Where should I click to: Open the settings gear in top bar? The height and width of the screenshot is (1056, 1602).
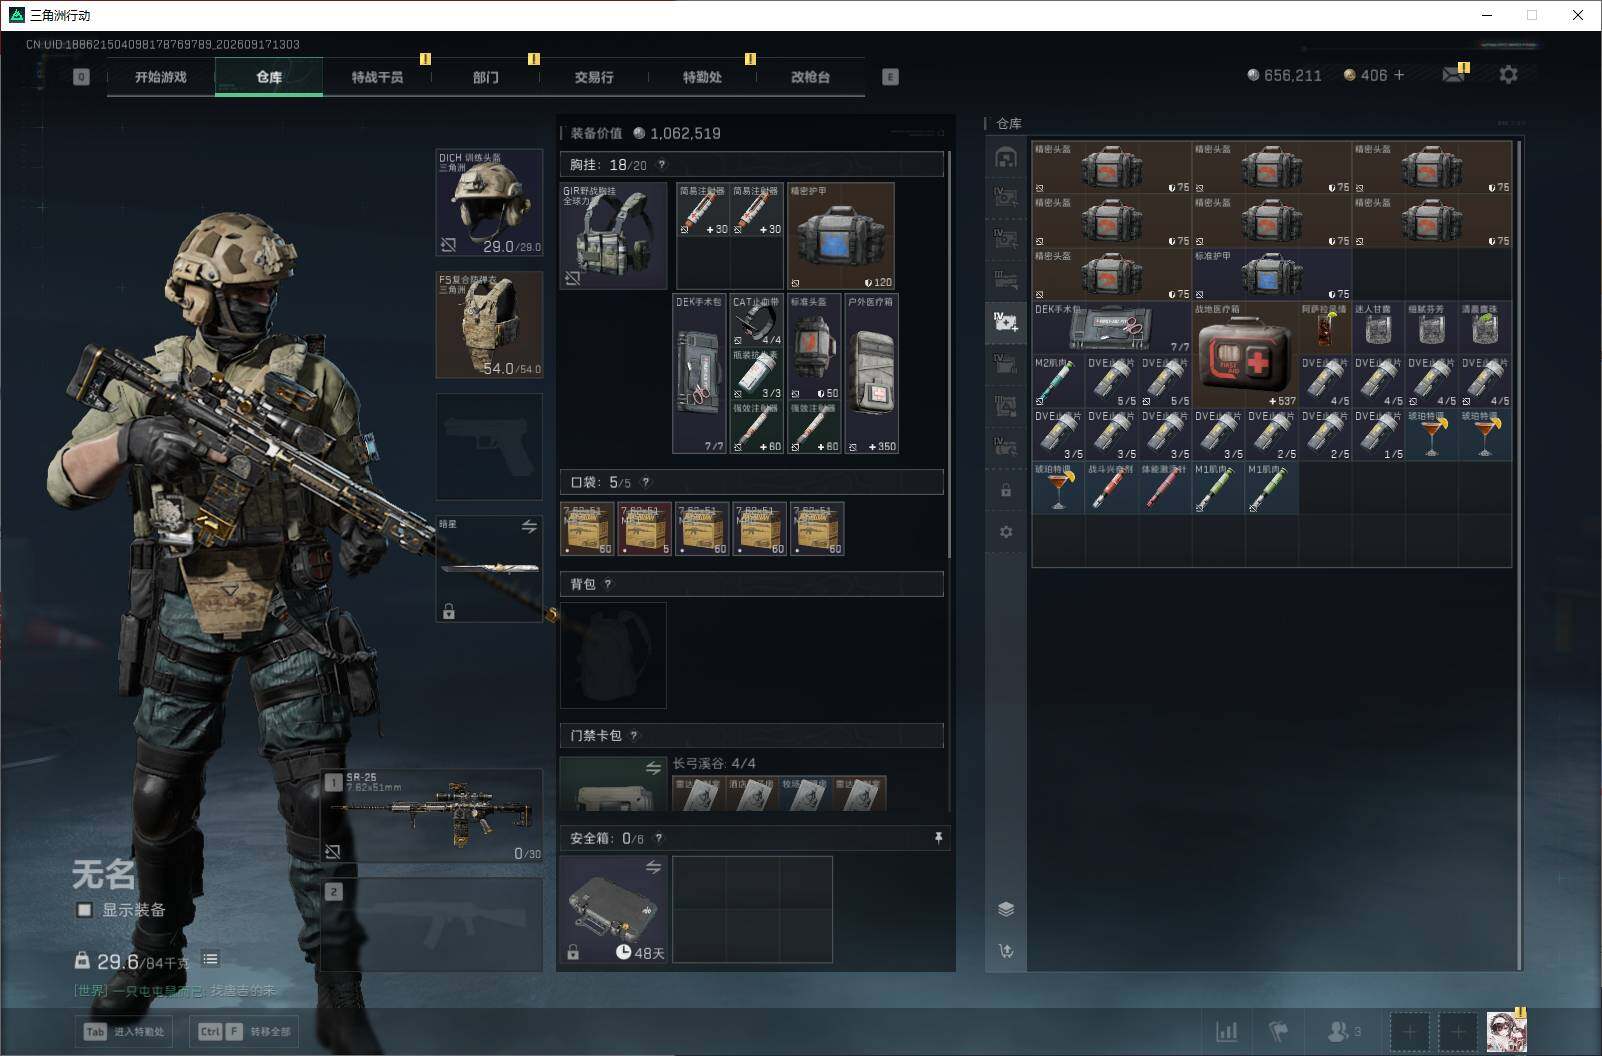point(1508,75)
